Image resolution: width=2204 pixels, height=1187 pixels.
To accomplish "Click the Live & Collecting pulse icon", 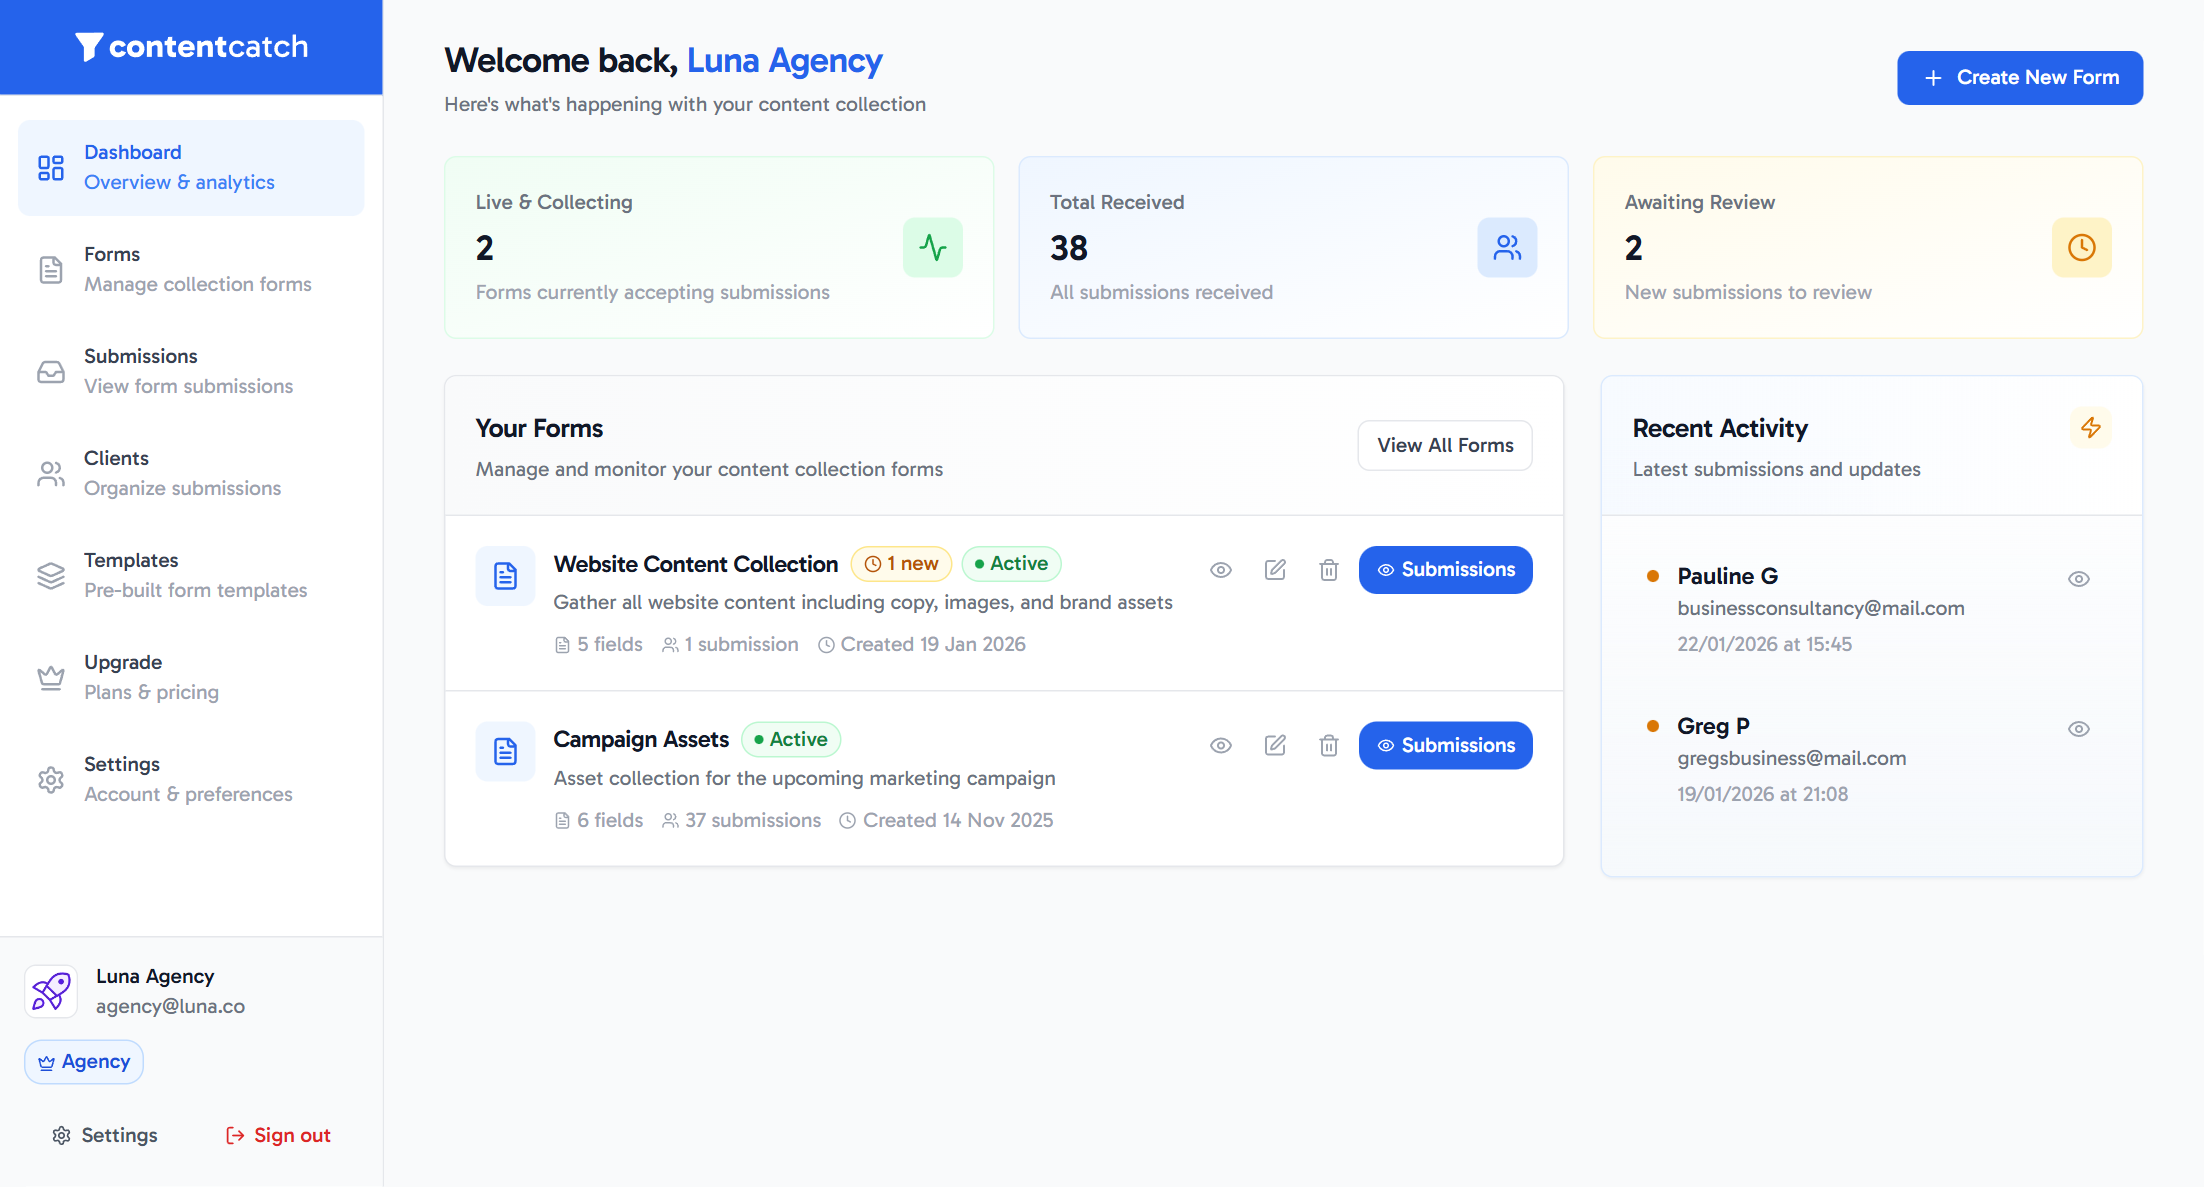I will (932, 247).
